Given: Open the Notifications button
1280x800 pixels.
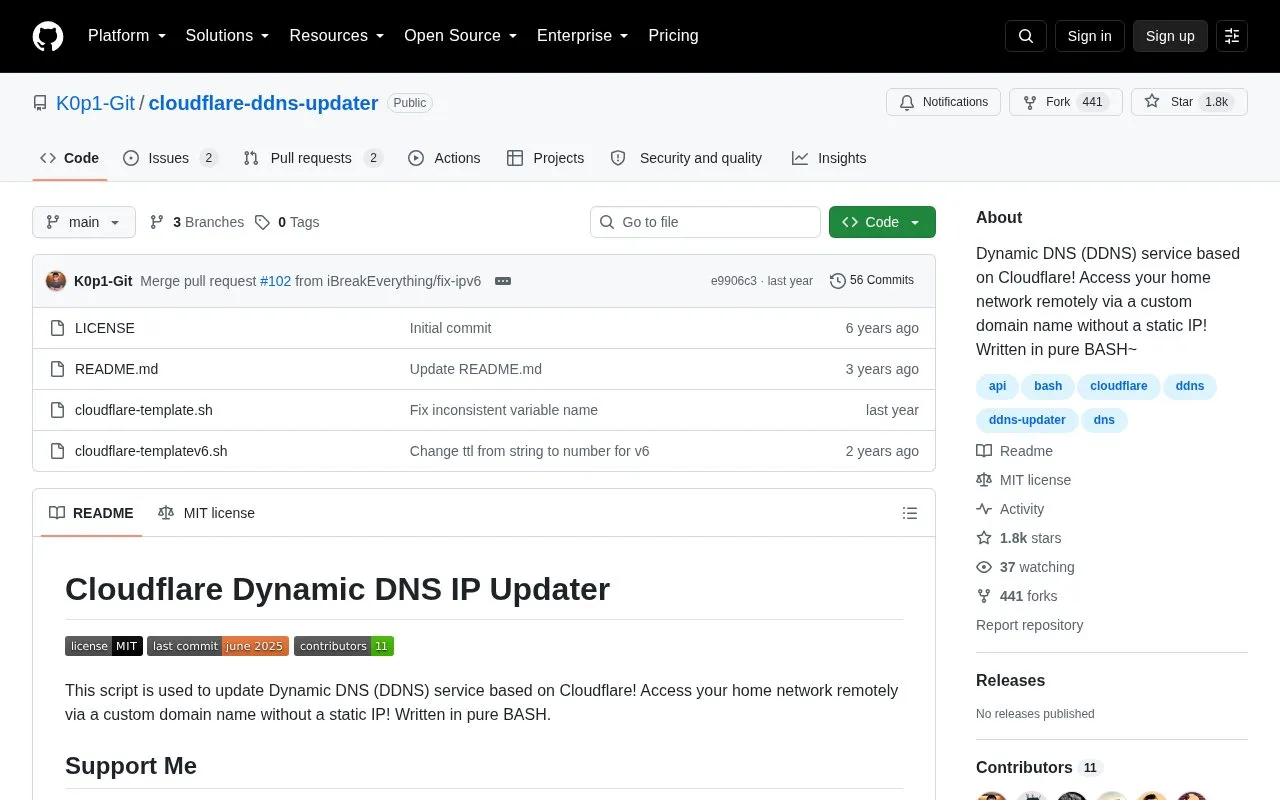Looking at the screenshot, I should [943, 102].
